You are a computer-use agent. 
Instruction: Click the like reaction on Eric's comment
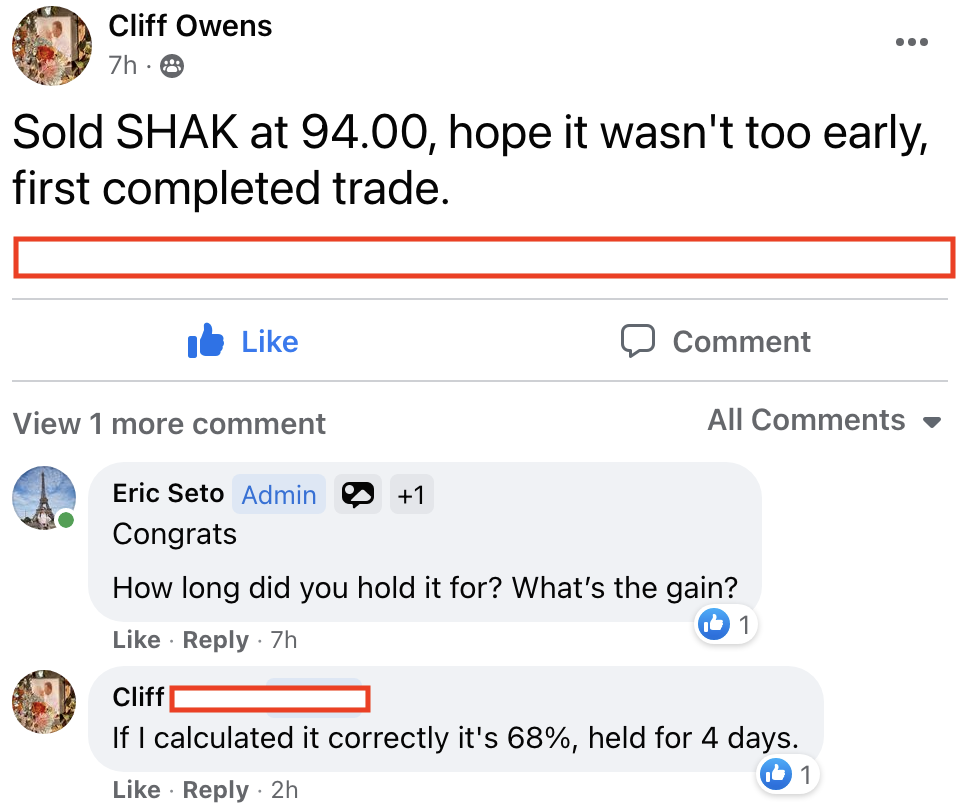click(714, 625)
